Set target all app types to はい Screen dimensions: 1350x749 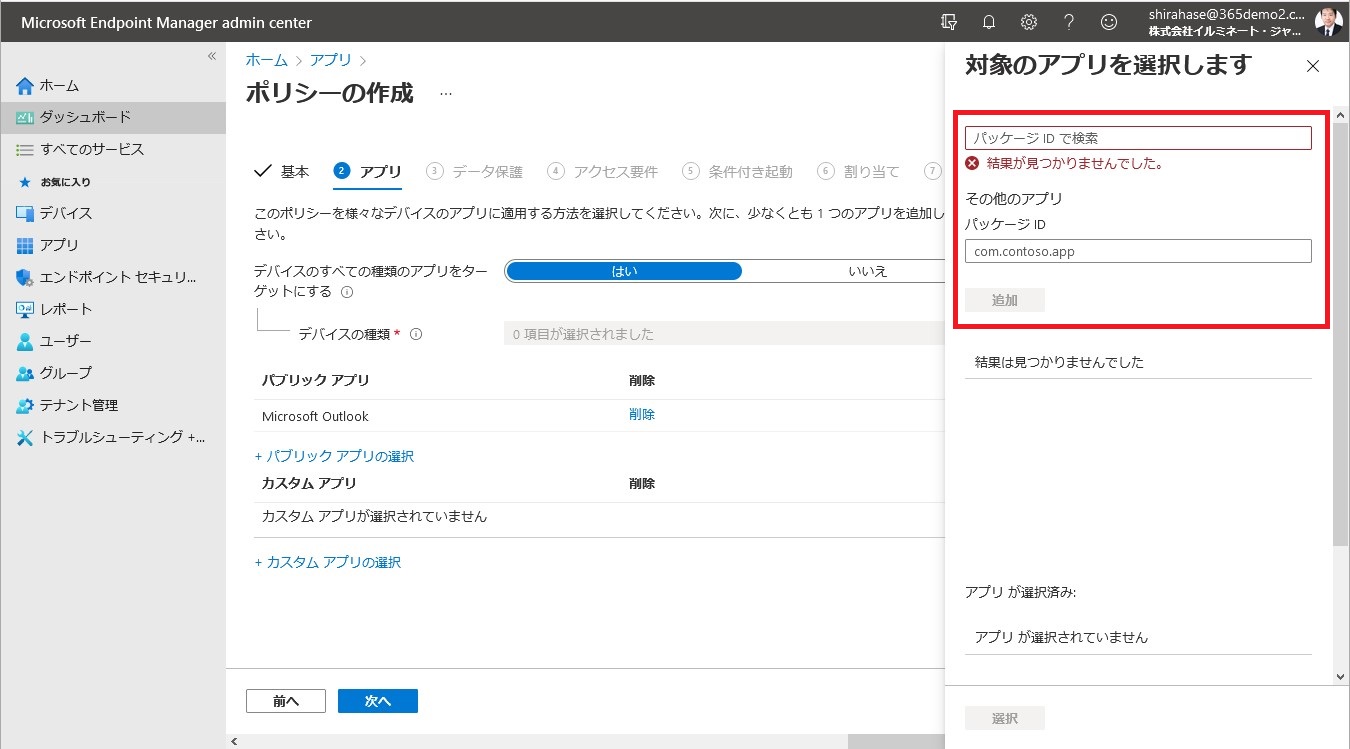[x=624, y=271]
